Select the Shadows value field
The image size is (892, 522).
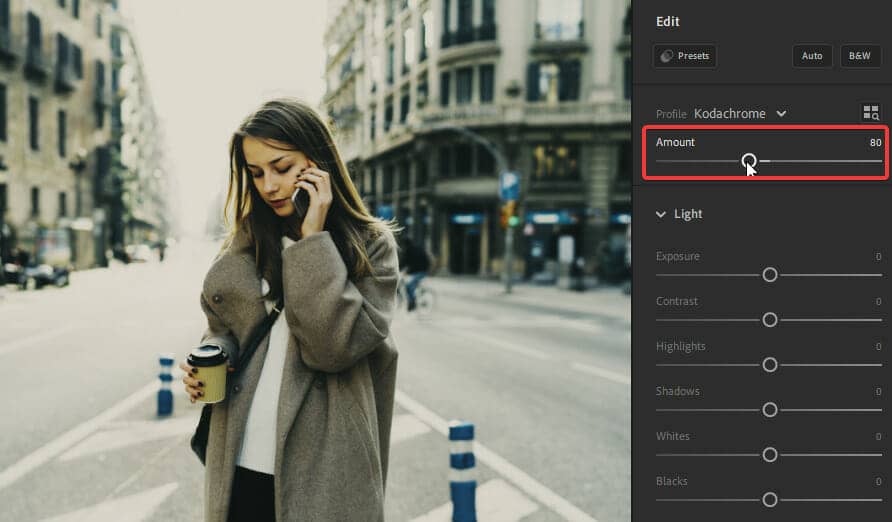[x=878, y=392]
